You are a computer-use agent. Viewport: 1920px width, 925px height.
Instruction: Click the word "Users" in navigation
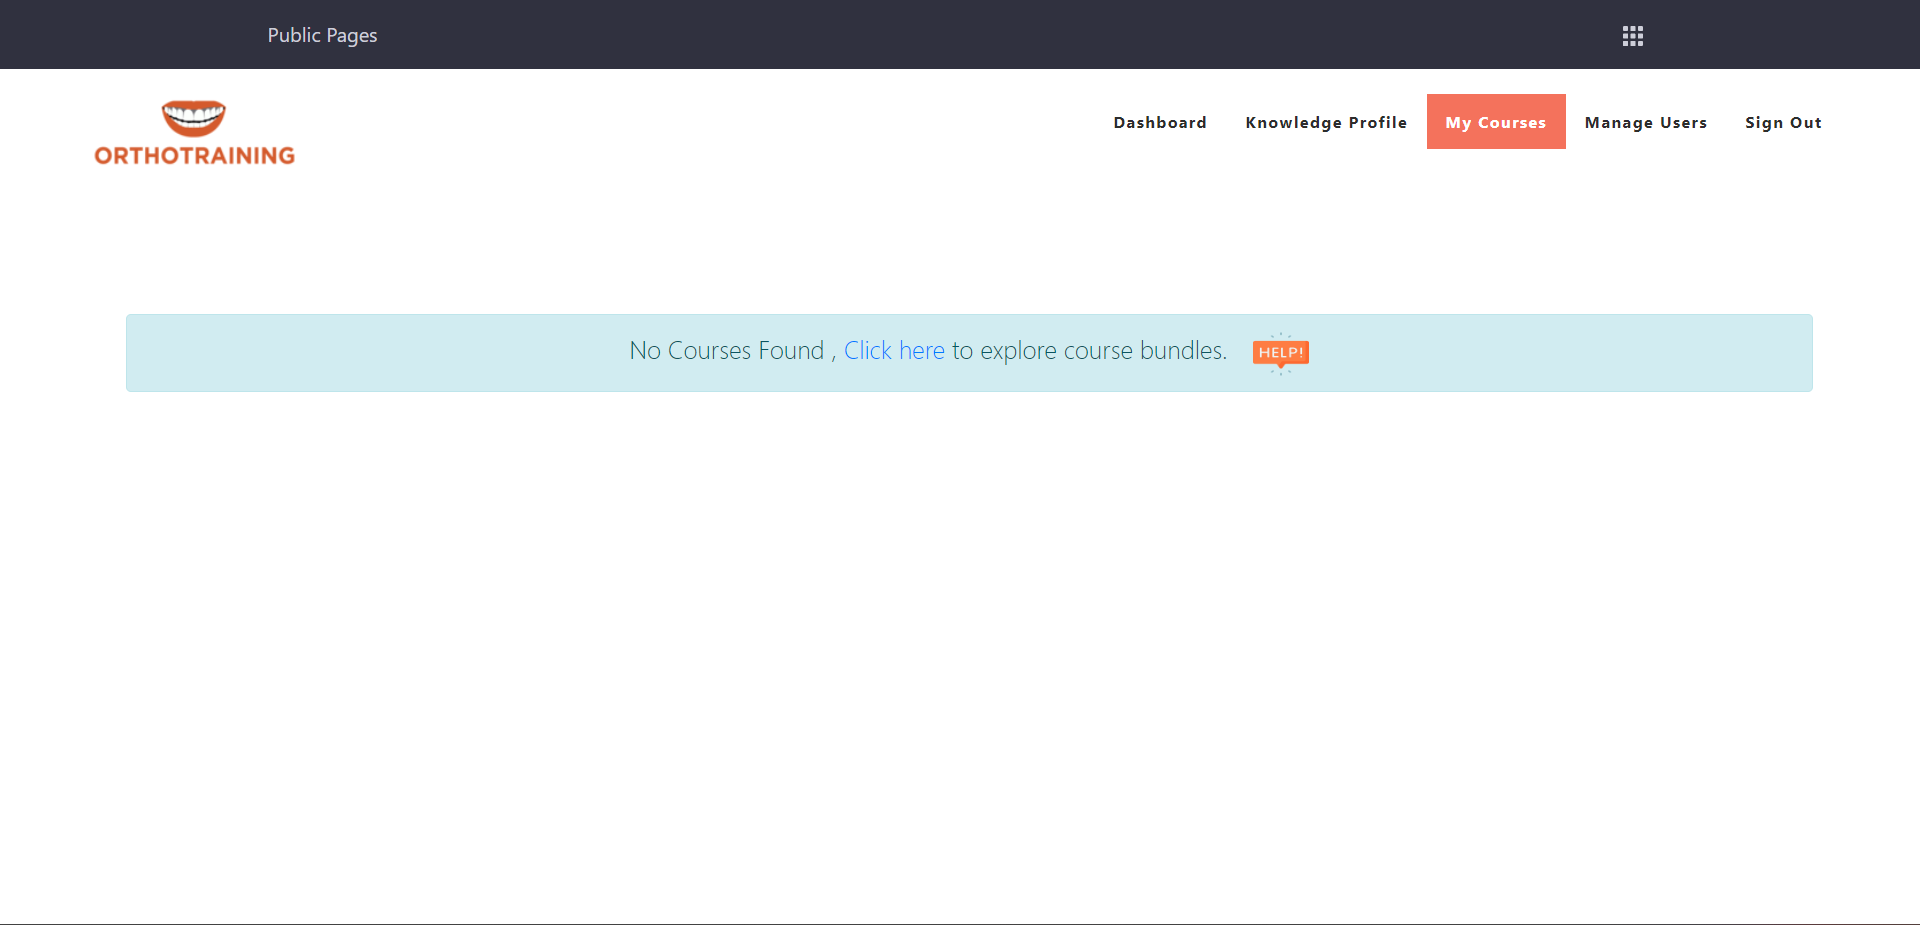point(1683,122)
